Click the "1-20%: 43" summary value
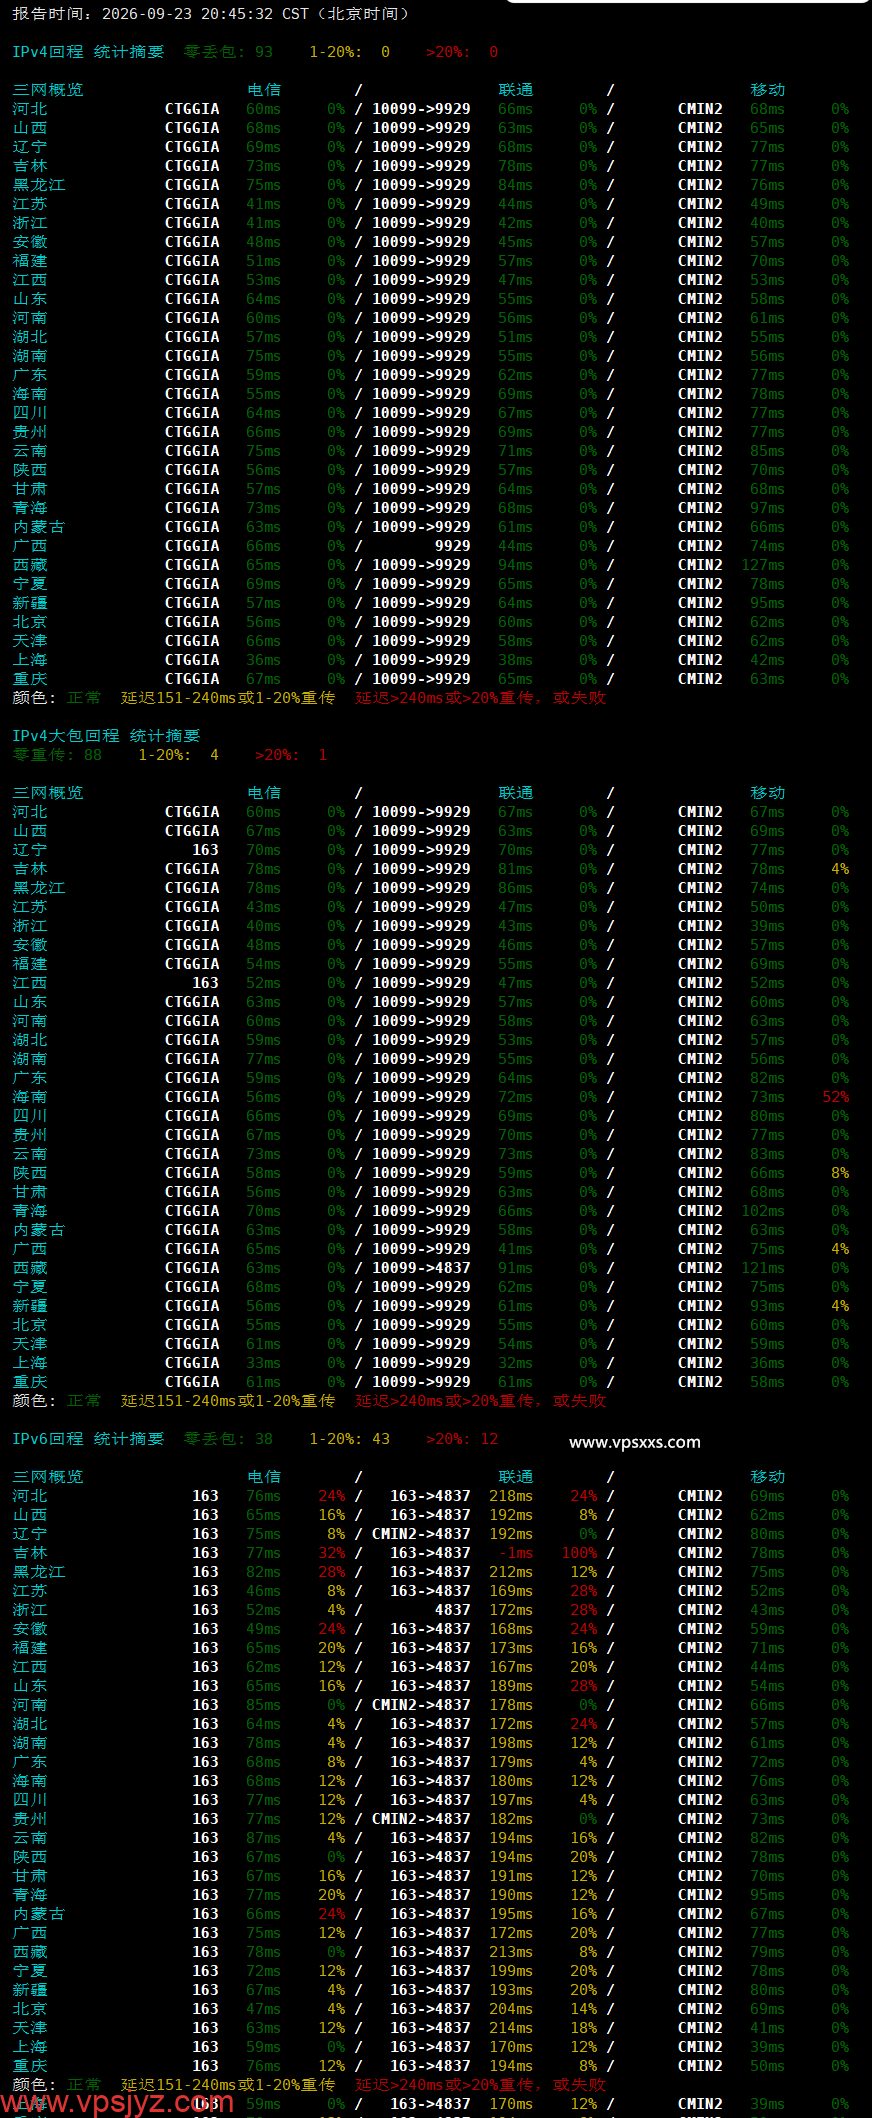The width and height of the screenshot is (872, 2118). click(349, 1439)
